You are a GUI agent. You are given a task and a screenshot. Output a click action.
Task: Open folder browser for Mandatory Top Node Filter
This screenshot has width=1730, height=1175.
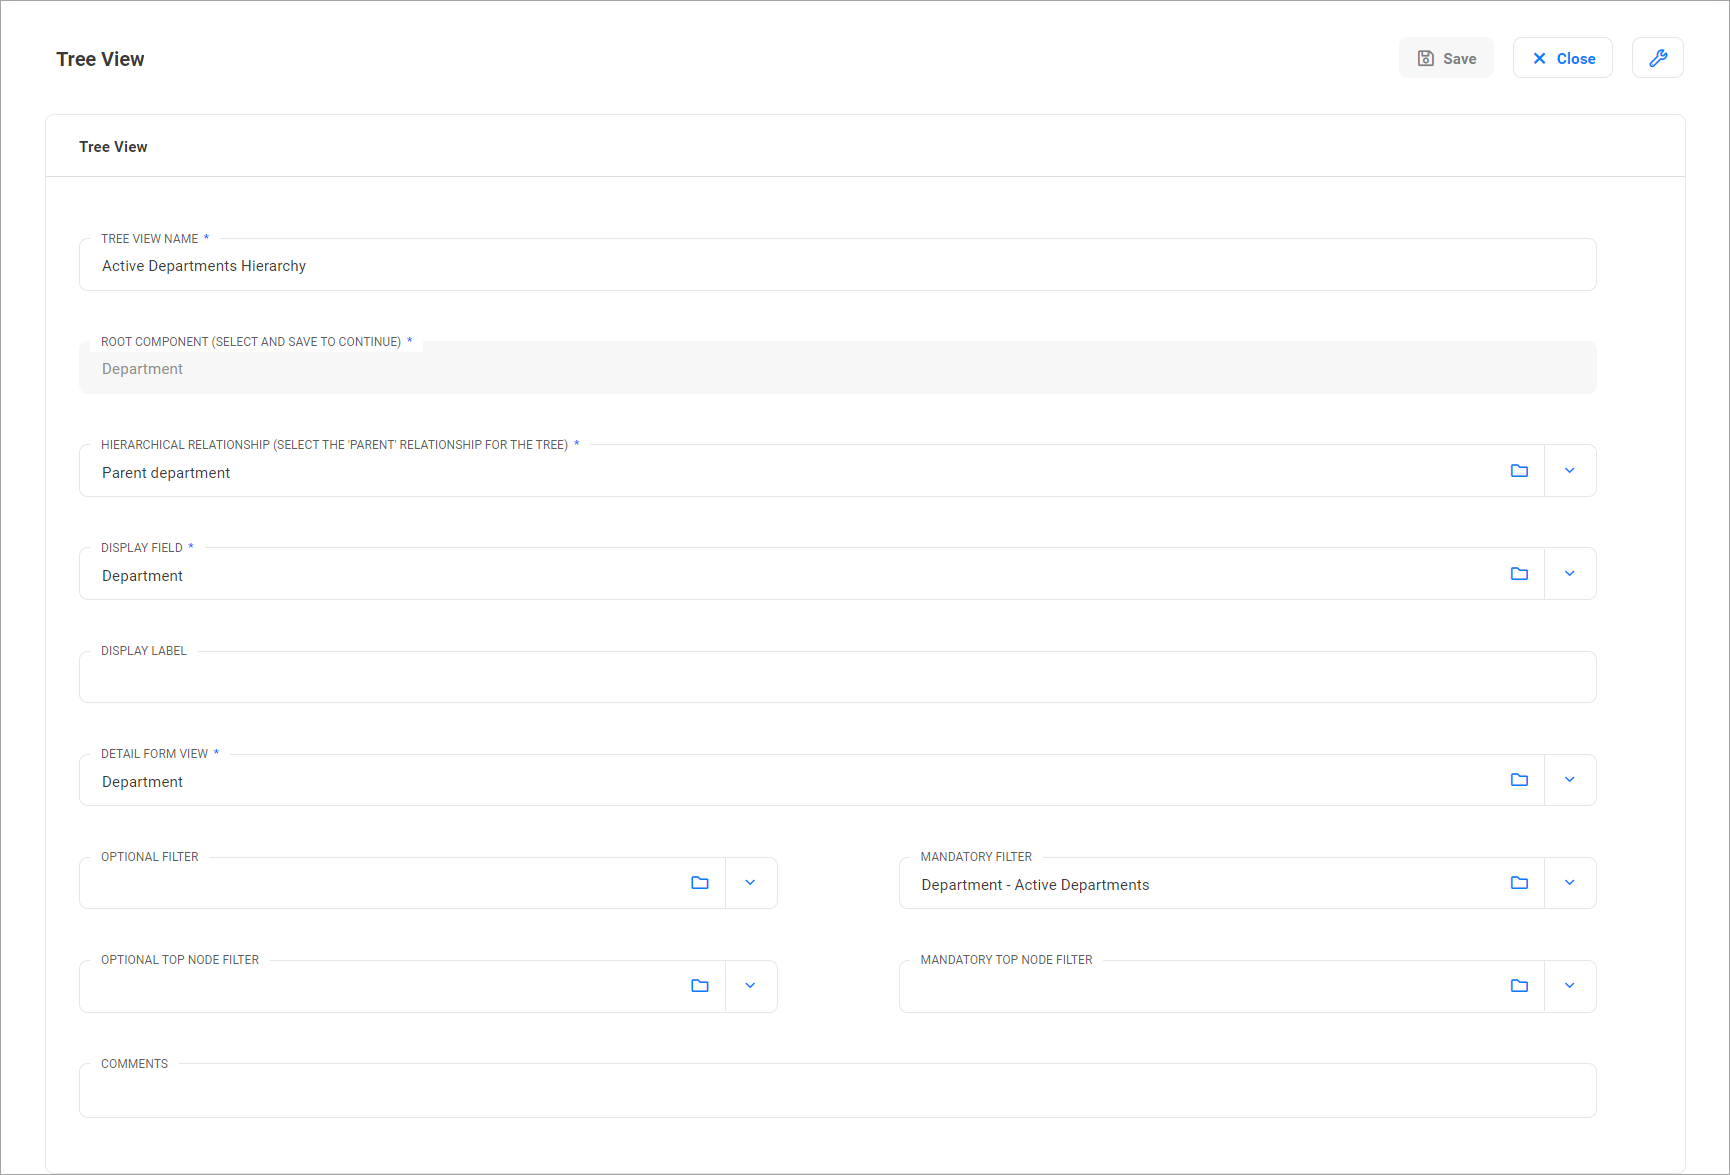(1519, 986)
